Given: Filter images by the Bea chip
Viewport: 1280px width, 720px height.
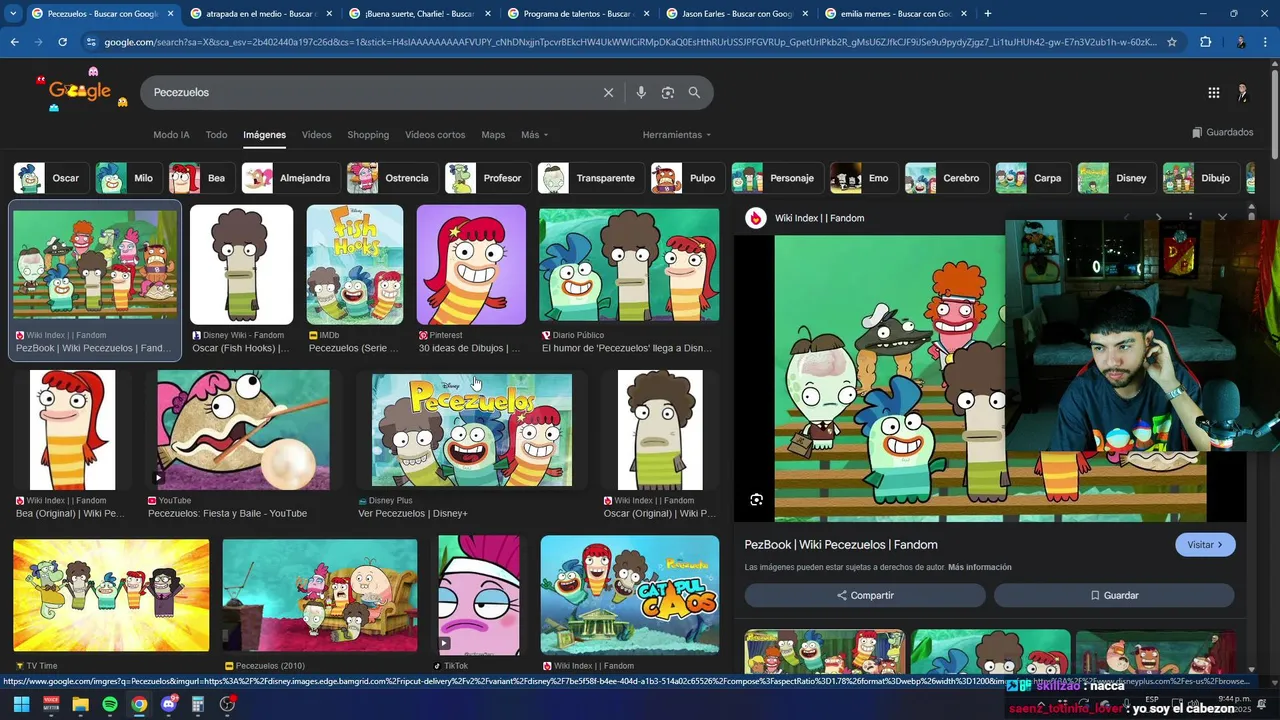Looking at the screenshot, I should click(x=201, y=178).
